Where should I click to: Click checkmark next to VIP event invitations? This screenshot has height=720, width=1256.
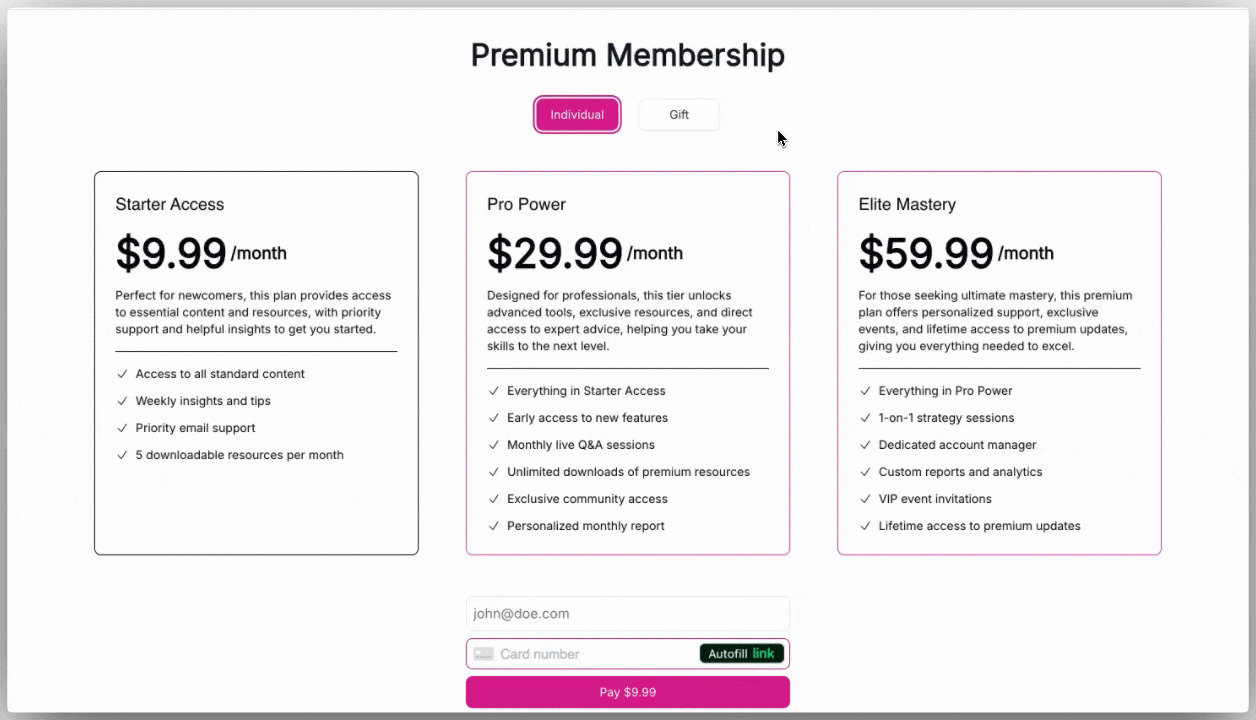point(865,499)
